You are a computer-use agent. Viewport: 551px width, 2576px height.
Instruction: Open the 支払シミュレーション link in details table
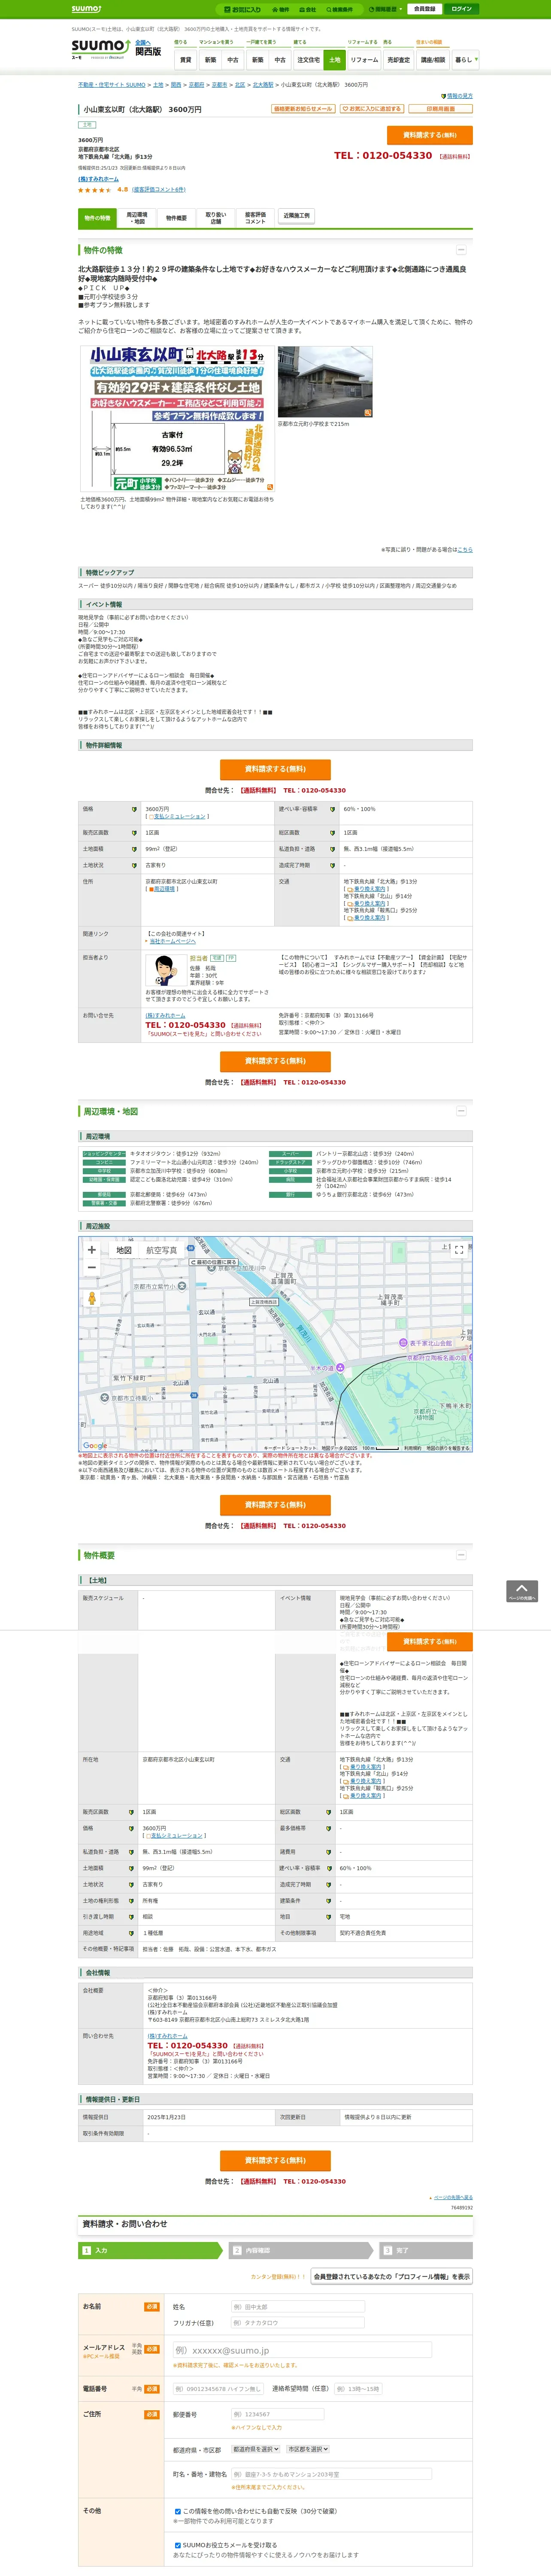click(179, 816)
